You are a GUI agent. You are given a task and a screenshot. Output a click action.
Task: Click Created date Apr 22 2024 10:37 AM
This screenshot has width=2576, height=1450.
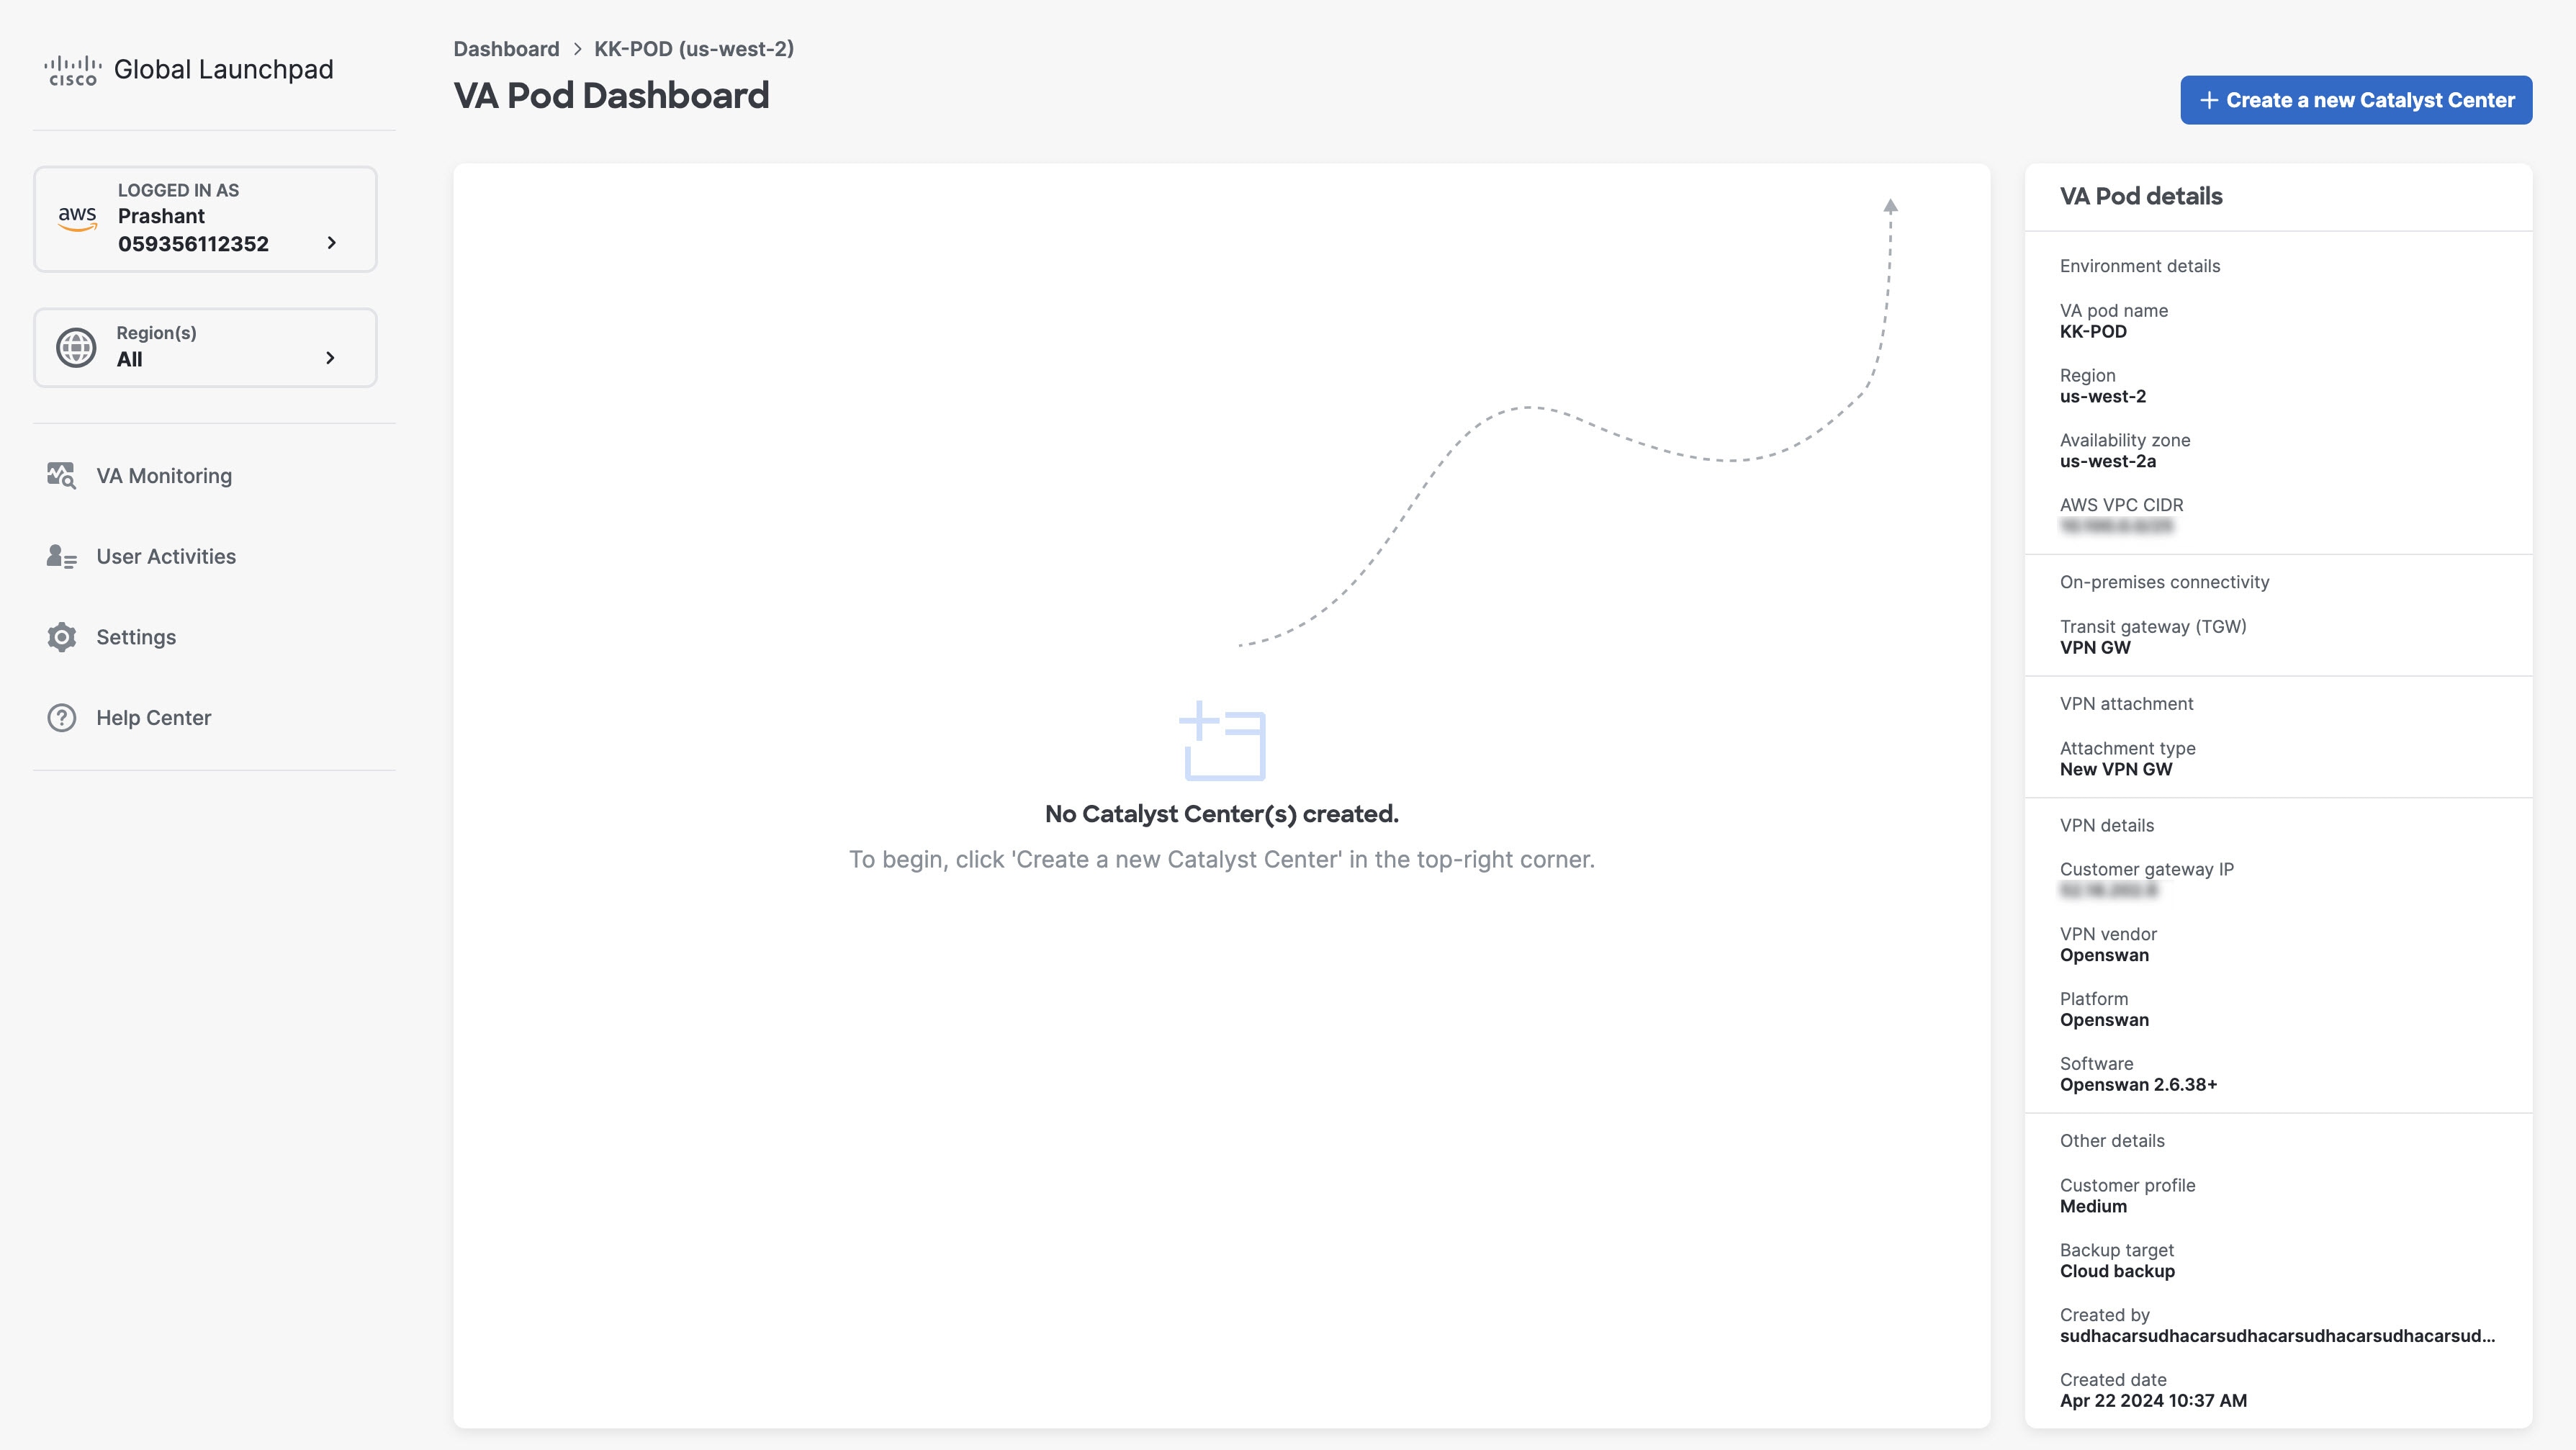pyautogui.click(x=2153, y=1401)
